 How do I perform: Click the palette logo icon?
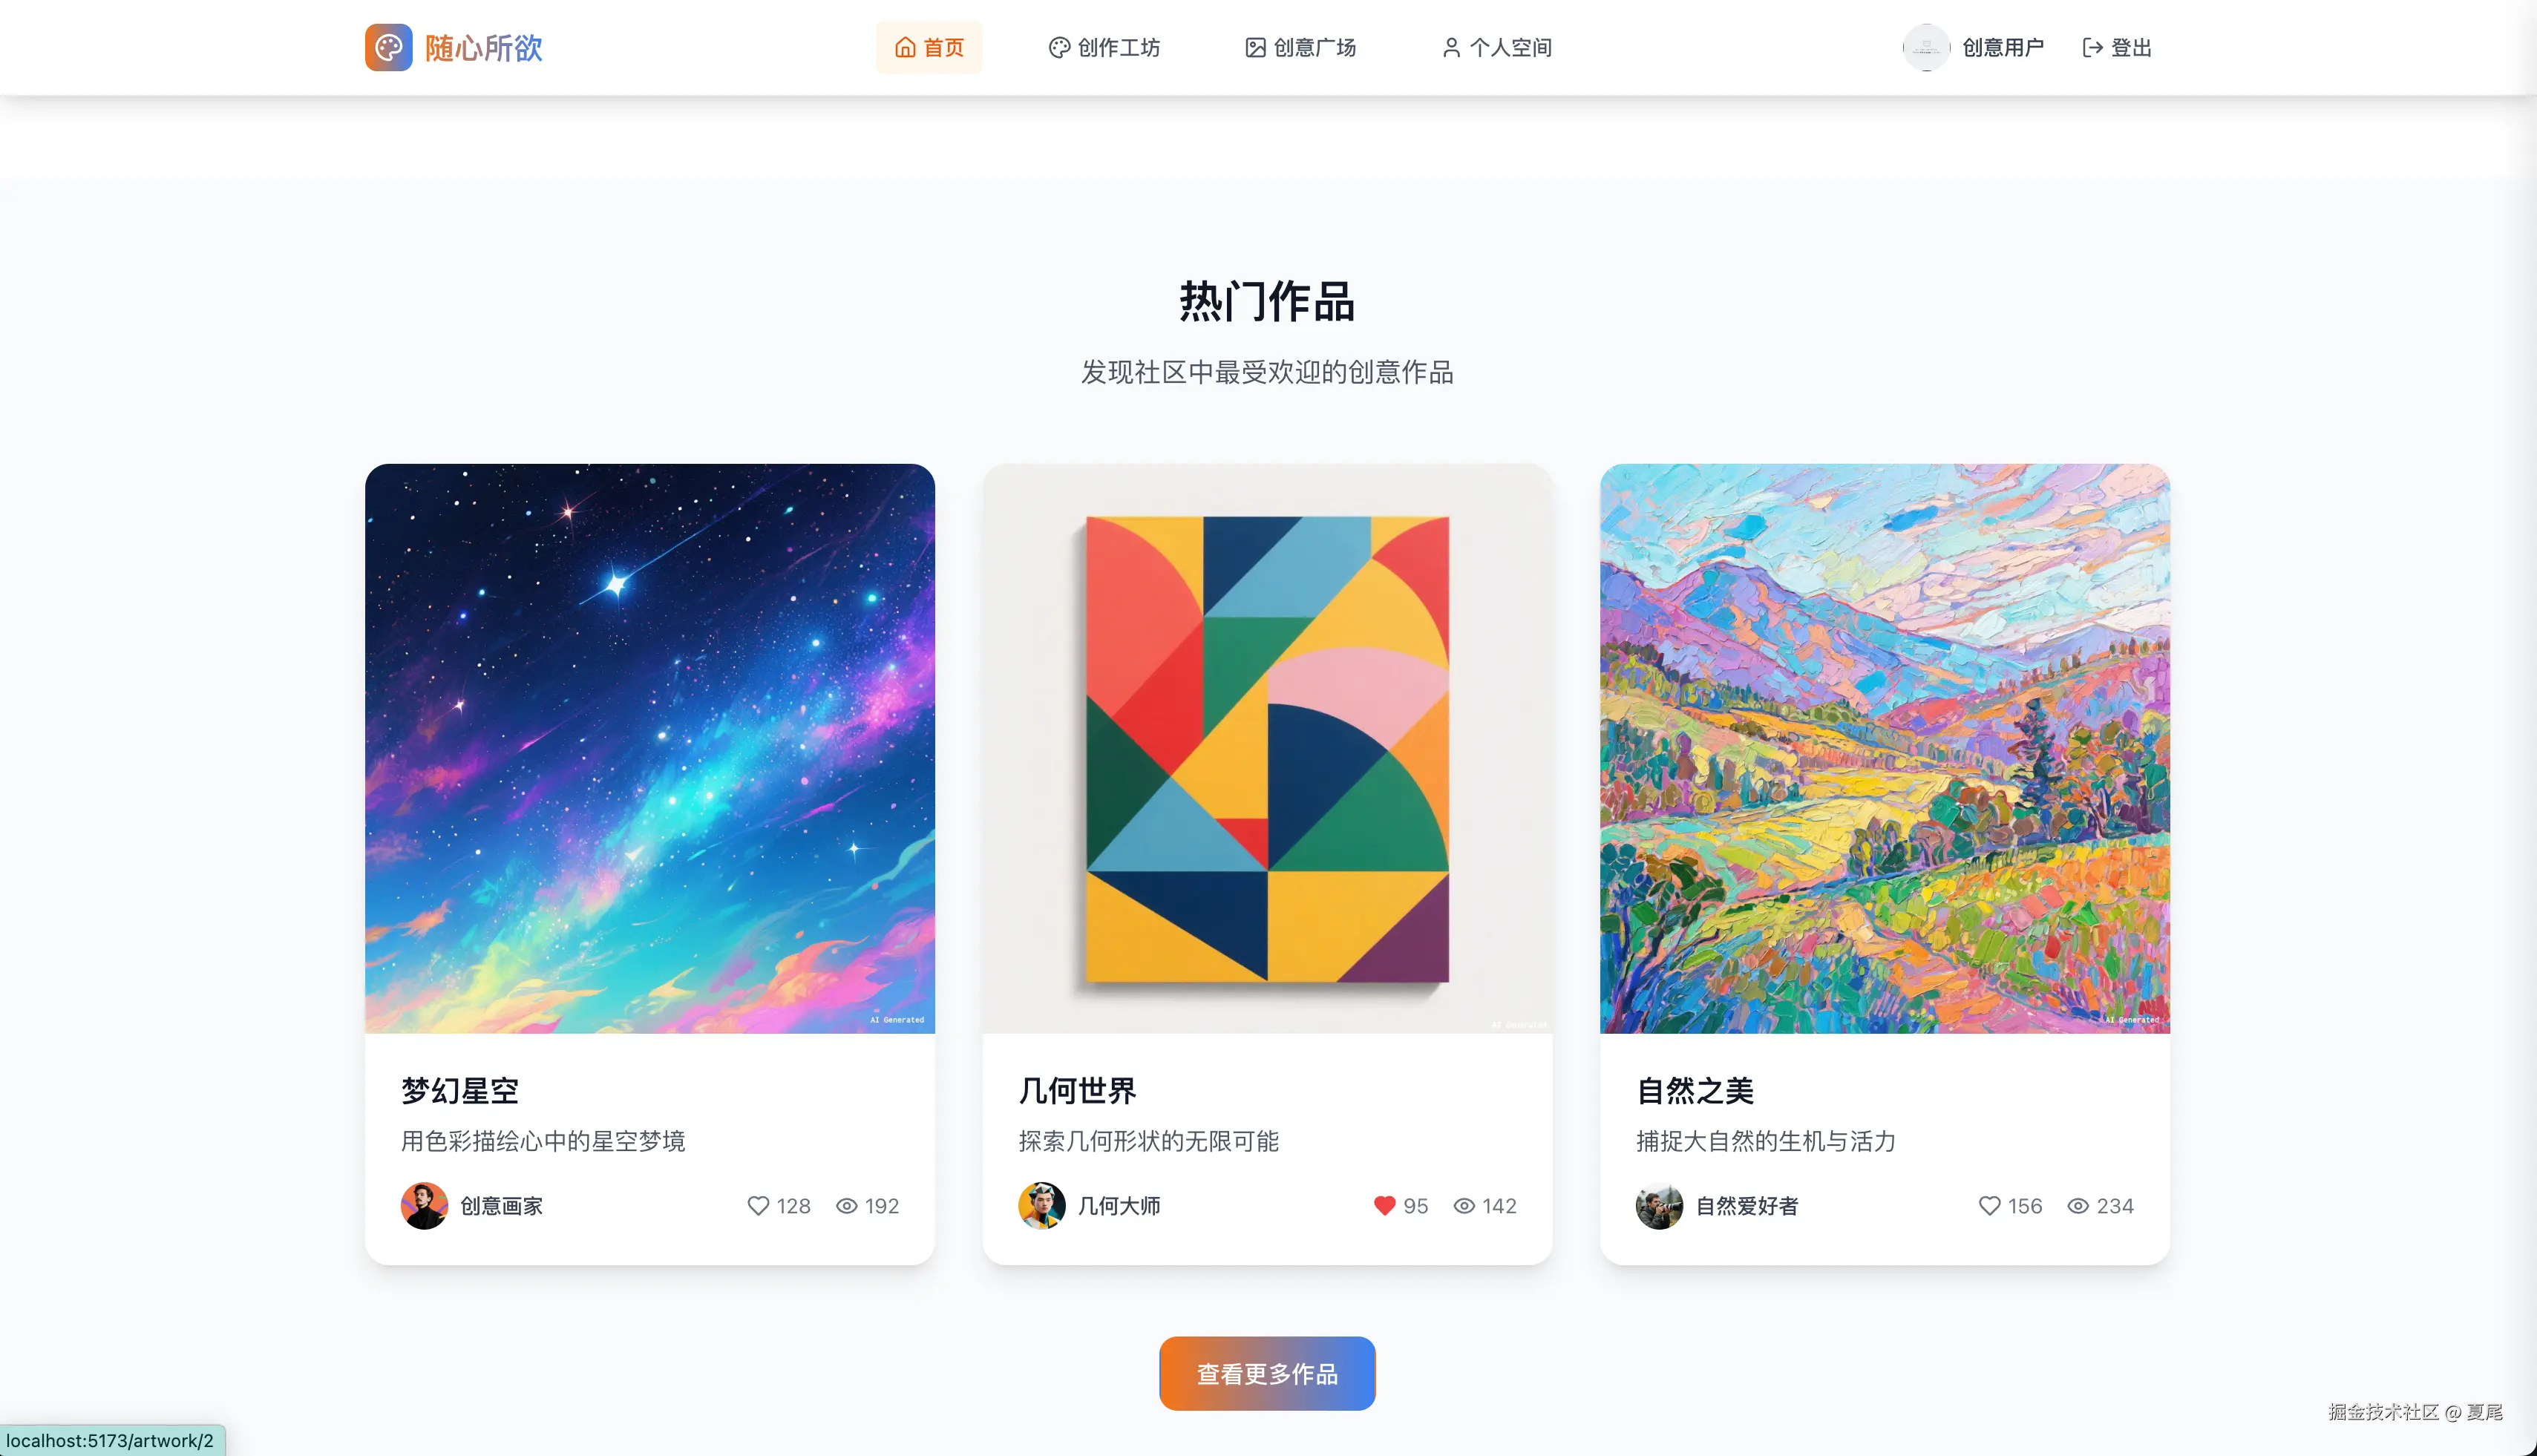pos(388,47)
